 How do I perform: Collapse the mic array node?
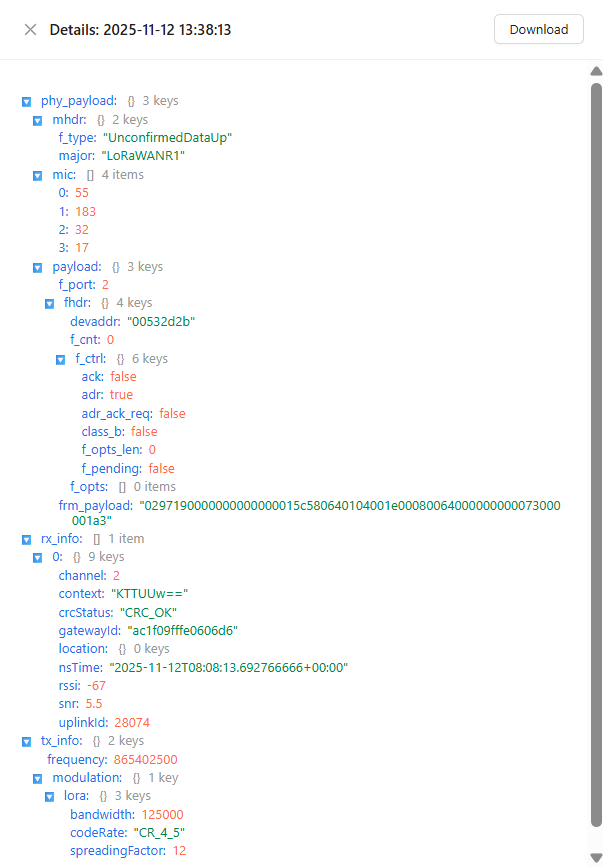pos(37,175)
